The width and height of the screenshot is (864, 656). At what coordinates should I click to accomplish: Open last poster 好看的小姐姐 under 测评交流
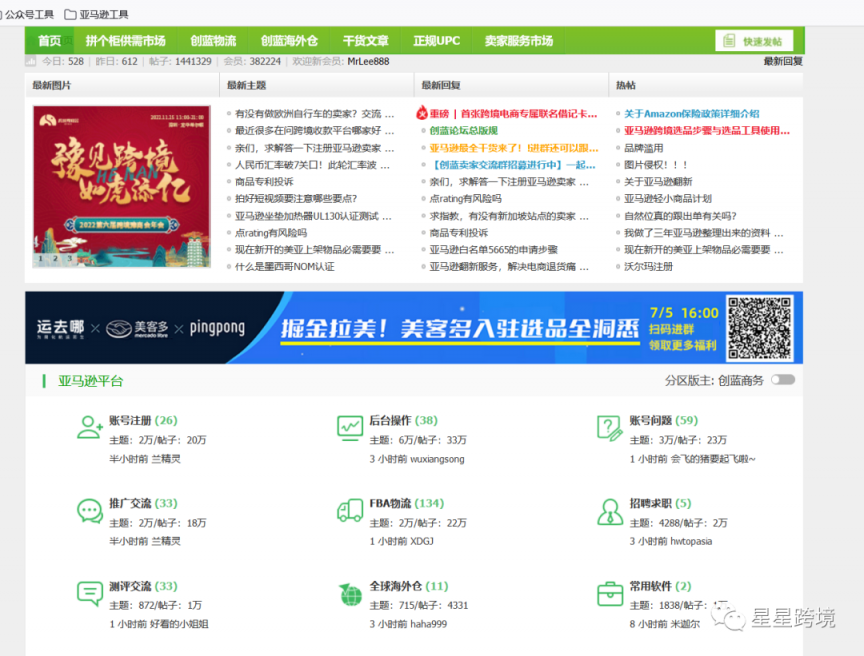(x=179, y=624)
